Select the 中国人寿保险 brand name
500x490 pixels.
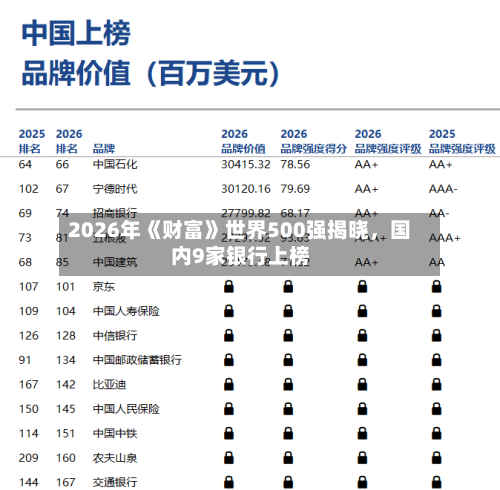pyautogui.click(x=126, y=311)
